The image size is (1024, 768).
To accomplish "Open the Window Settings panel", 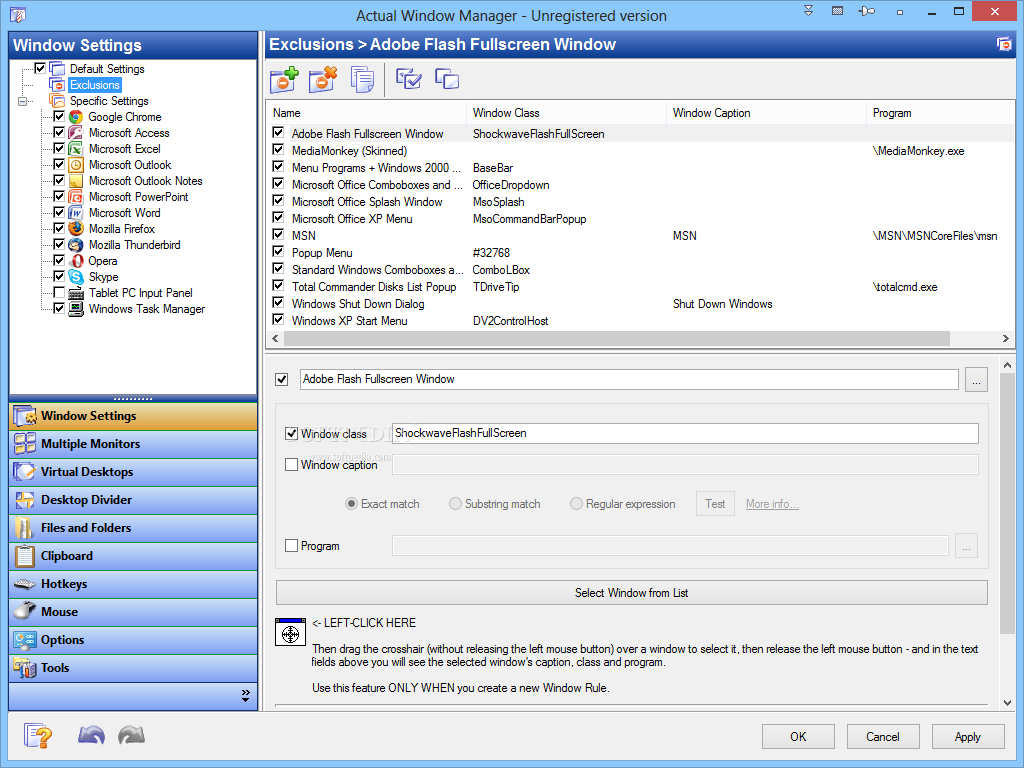I will coord(133,416).
